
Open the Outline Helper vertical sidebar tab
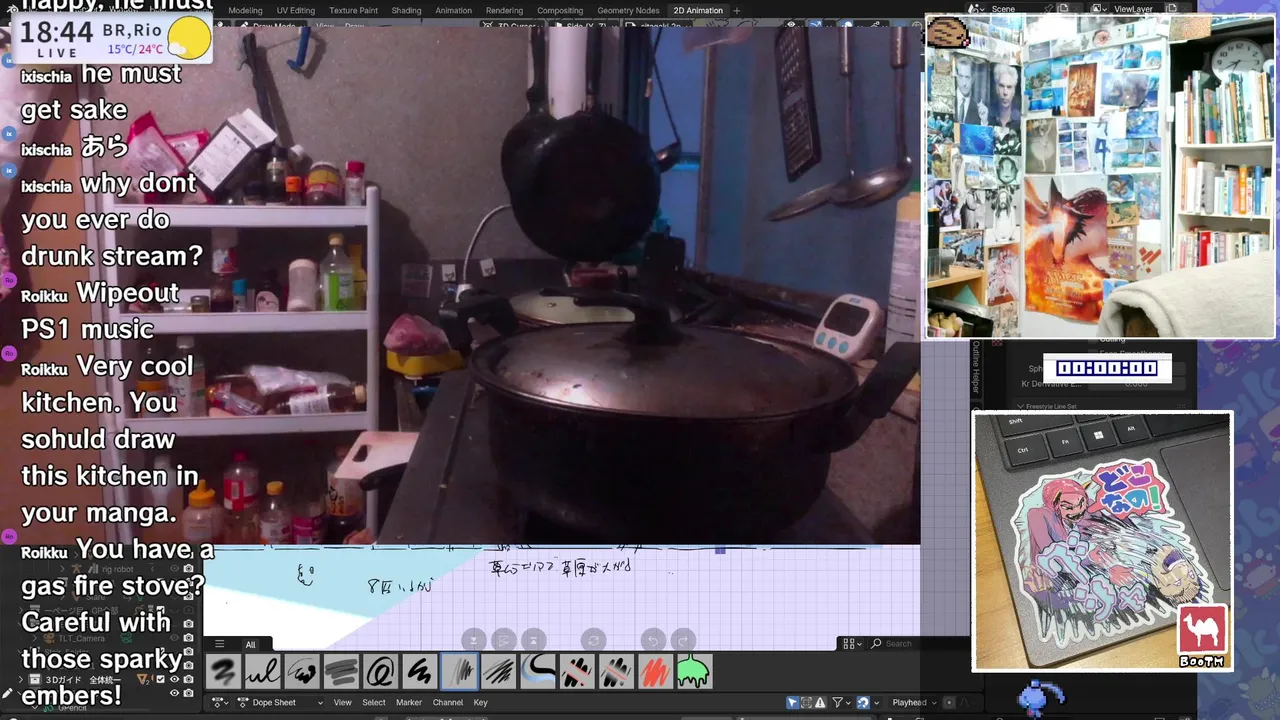click(977, 367)
